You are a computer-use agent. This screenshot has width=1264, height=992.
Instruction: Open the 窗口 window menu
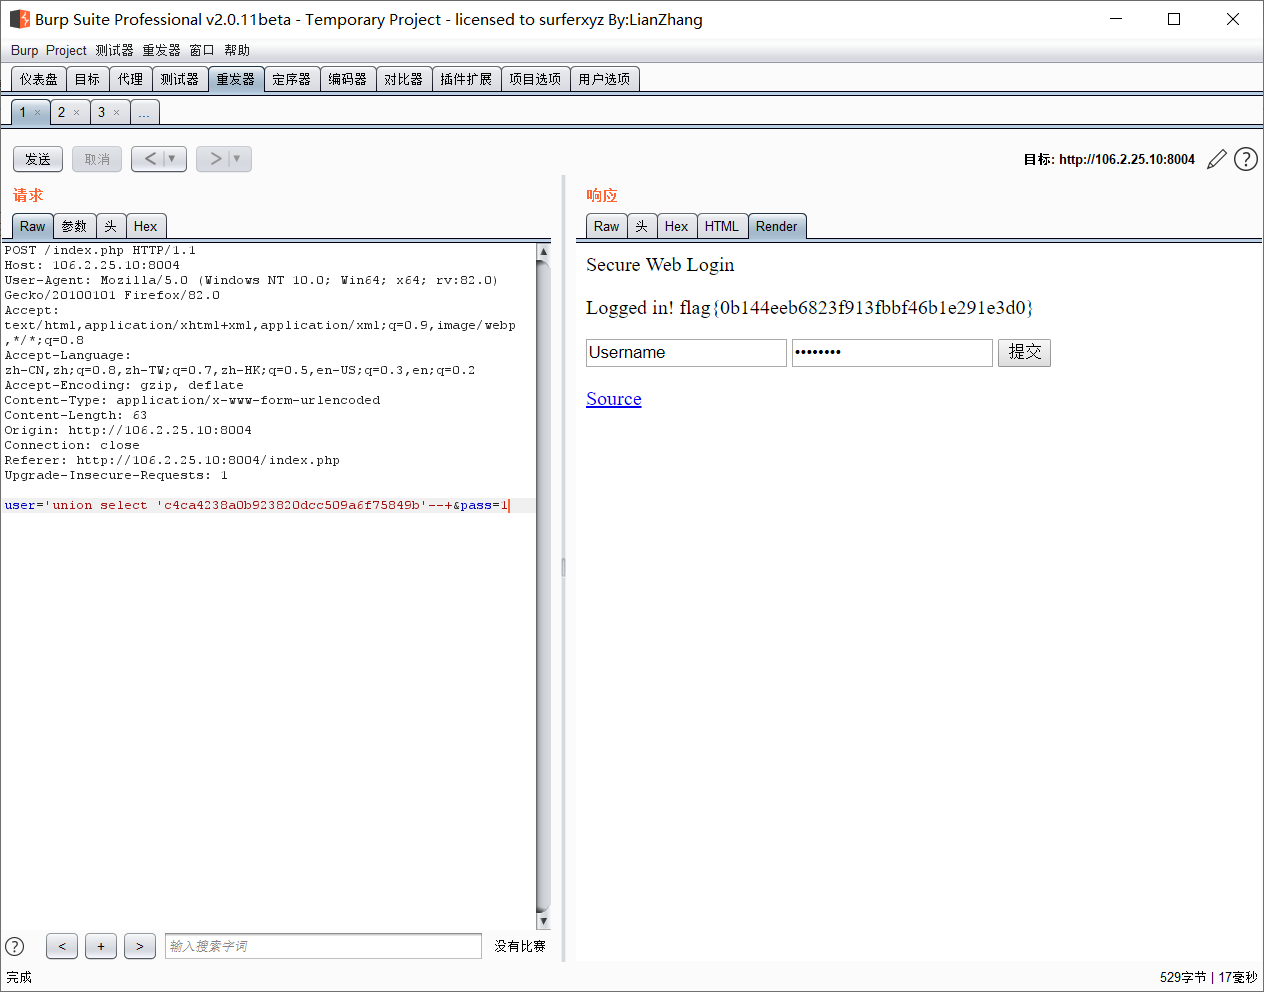pyautogui.click(x=202, y=50)
